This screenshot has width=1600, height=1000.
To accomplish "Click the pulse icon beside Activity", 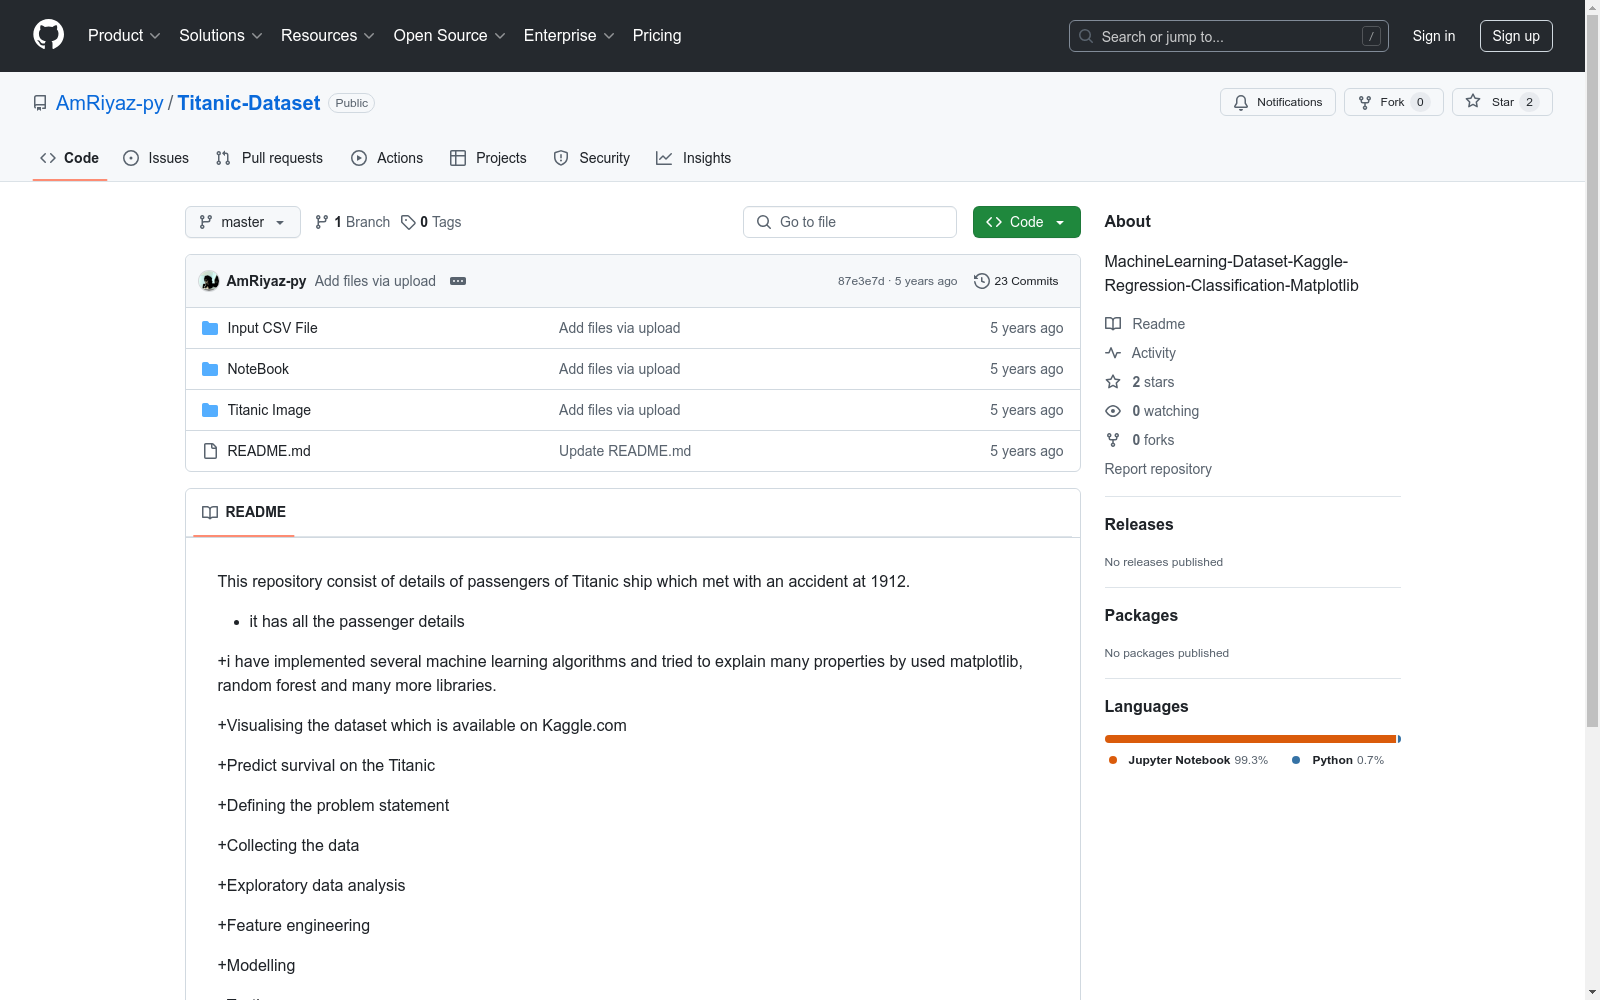I will pos(1113,353).
